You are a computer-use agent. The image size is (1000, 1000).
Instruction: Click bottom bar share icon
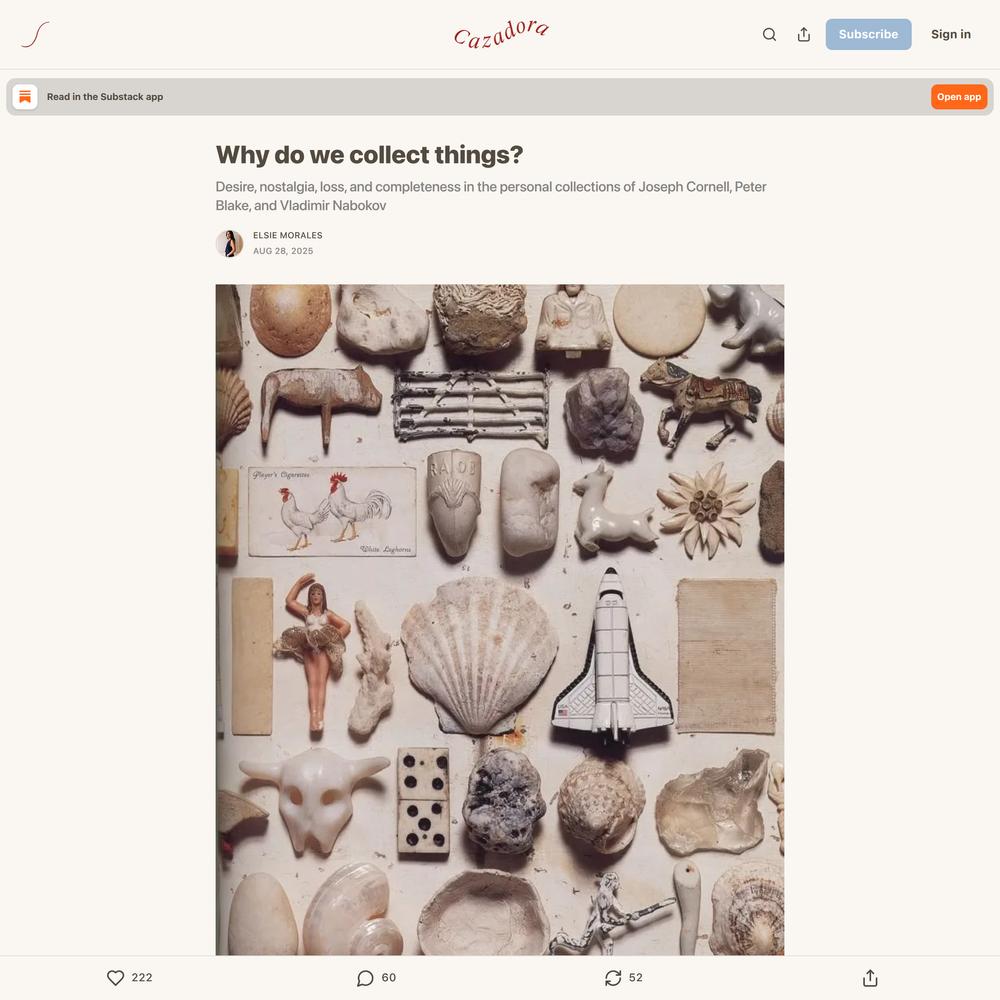(x=870, y=978)
